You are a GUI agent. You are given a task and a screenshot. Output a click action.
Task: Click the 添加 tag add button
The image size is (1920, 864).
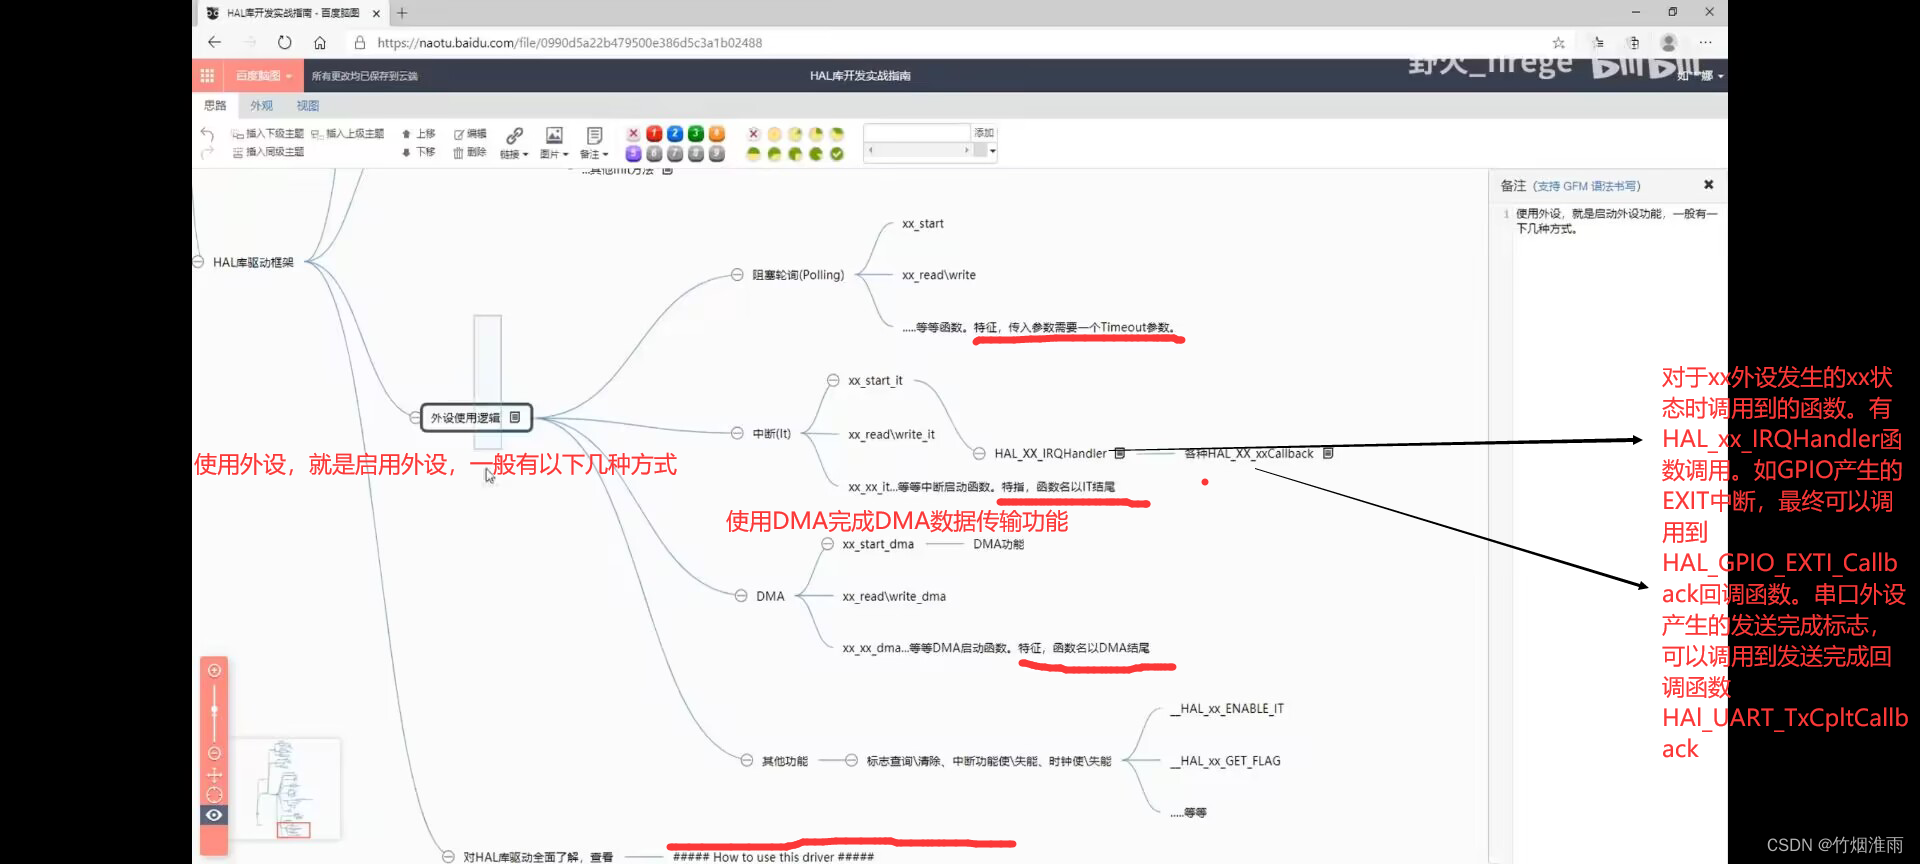984,133
